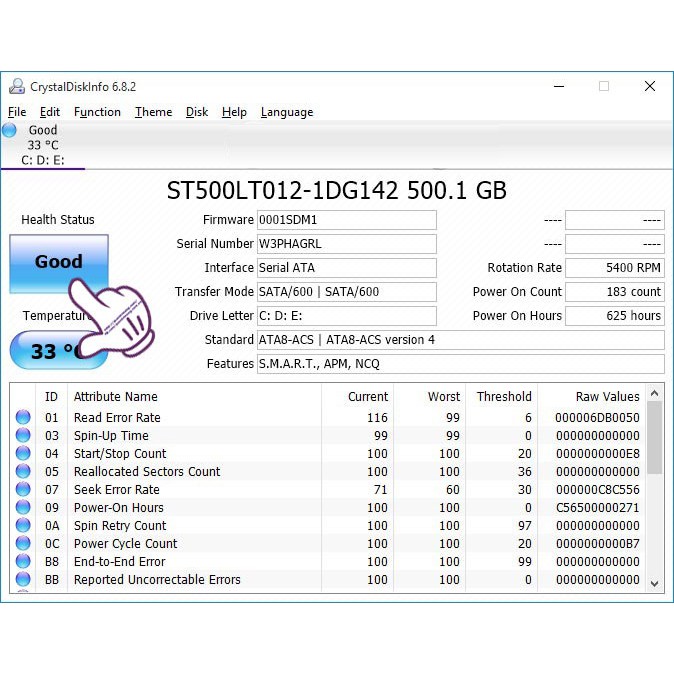Open the Disk menu
Viewport: 674px width, 674px height.
[197, 112]
